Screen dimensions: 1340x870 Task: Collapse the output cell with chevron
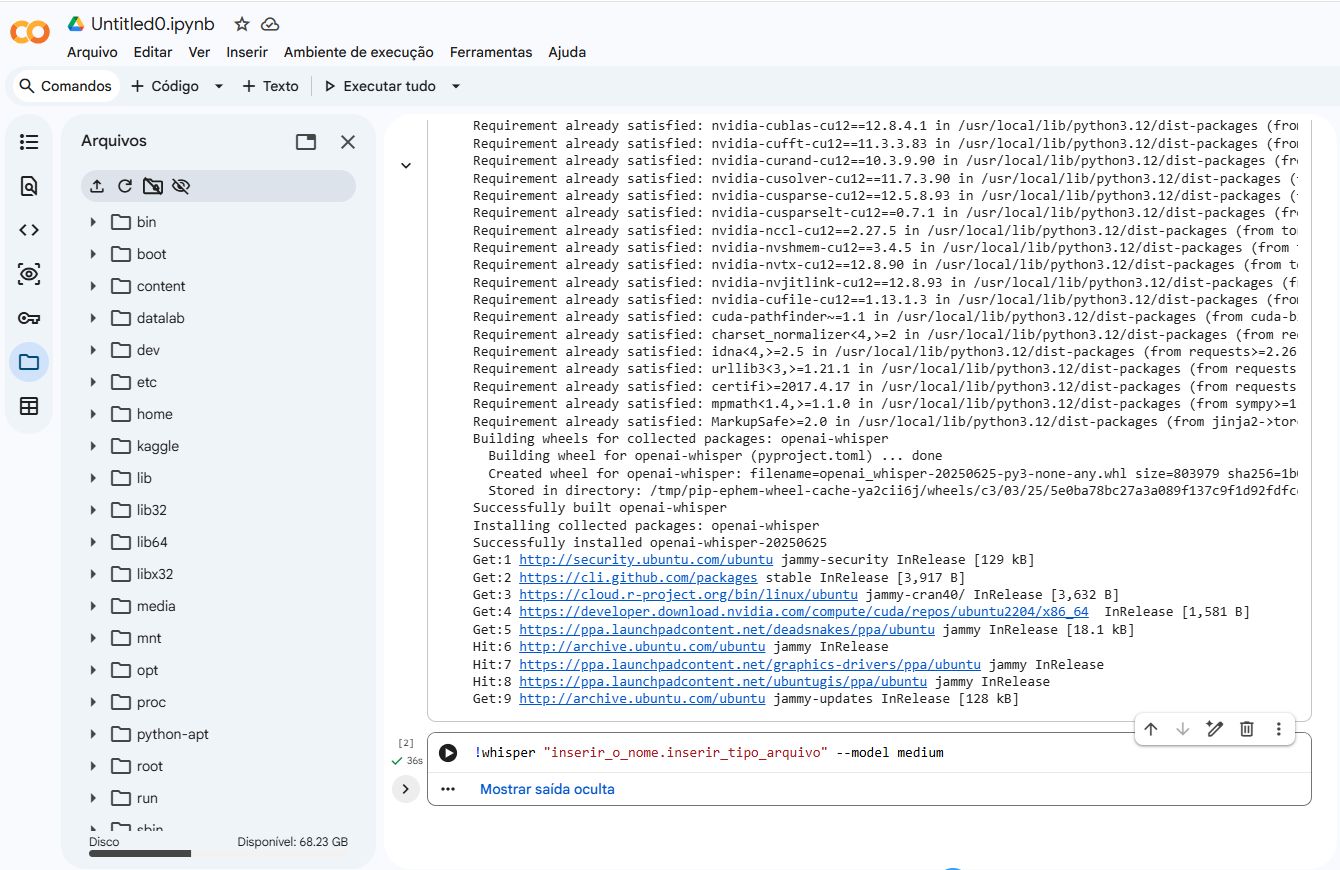click(406, 165)
